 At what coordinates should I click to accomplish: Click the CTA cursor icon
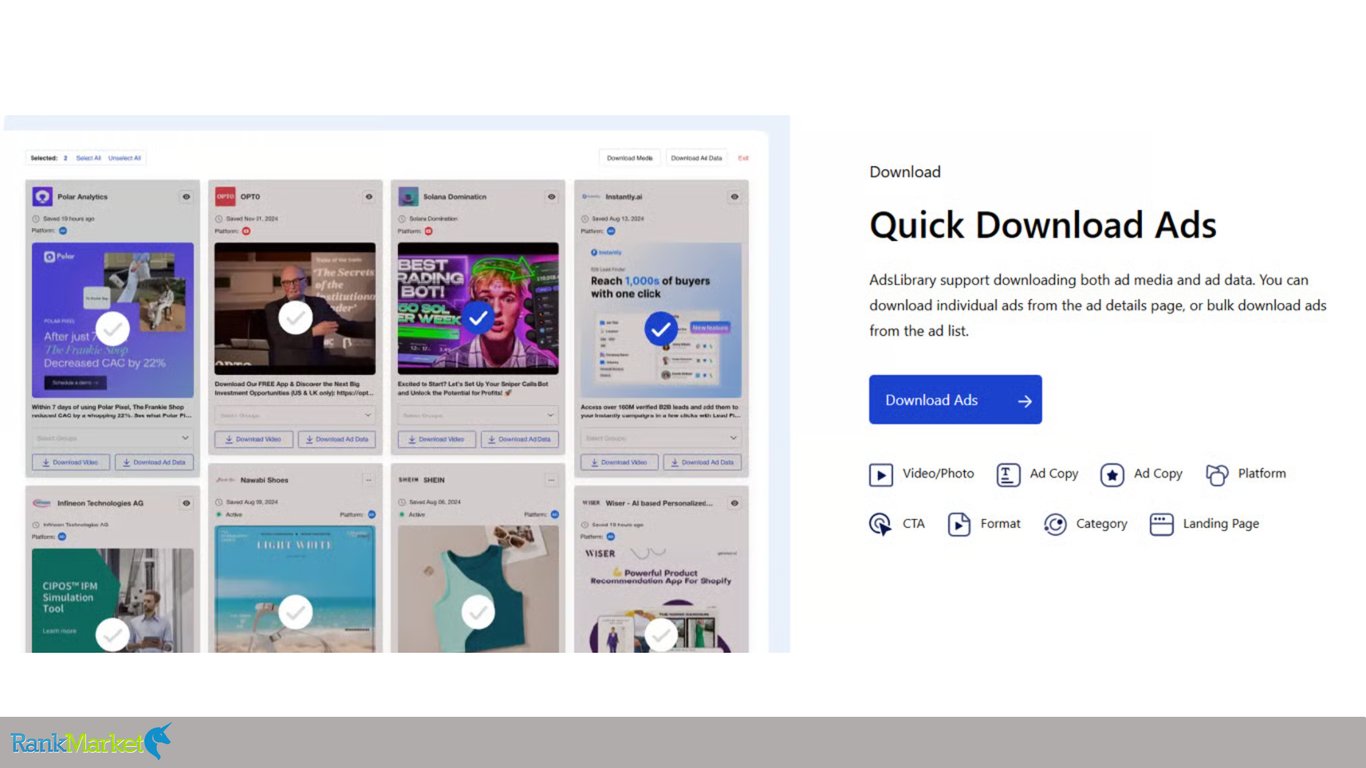click(881, 524)
